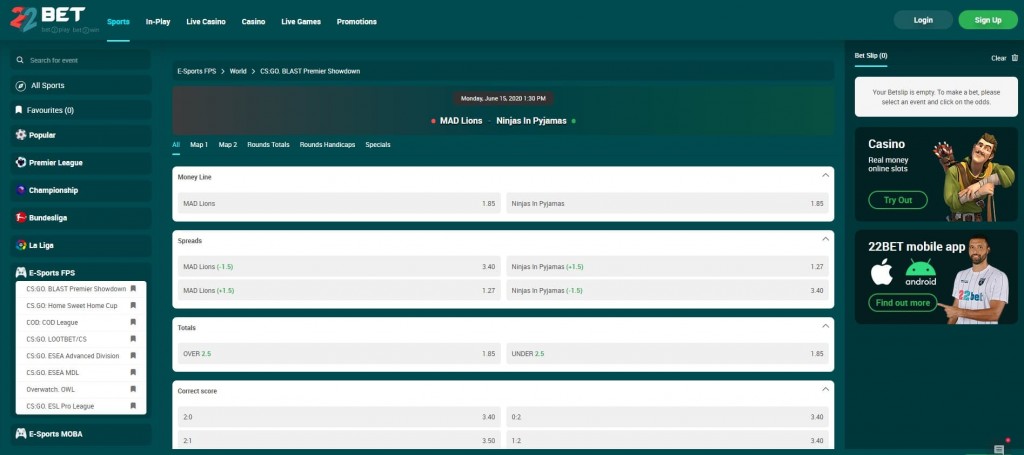Select the Rounds Totals tab
This screenshot has width=1024, height=455.
pyautogui.click(x=268, y=145)
